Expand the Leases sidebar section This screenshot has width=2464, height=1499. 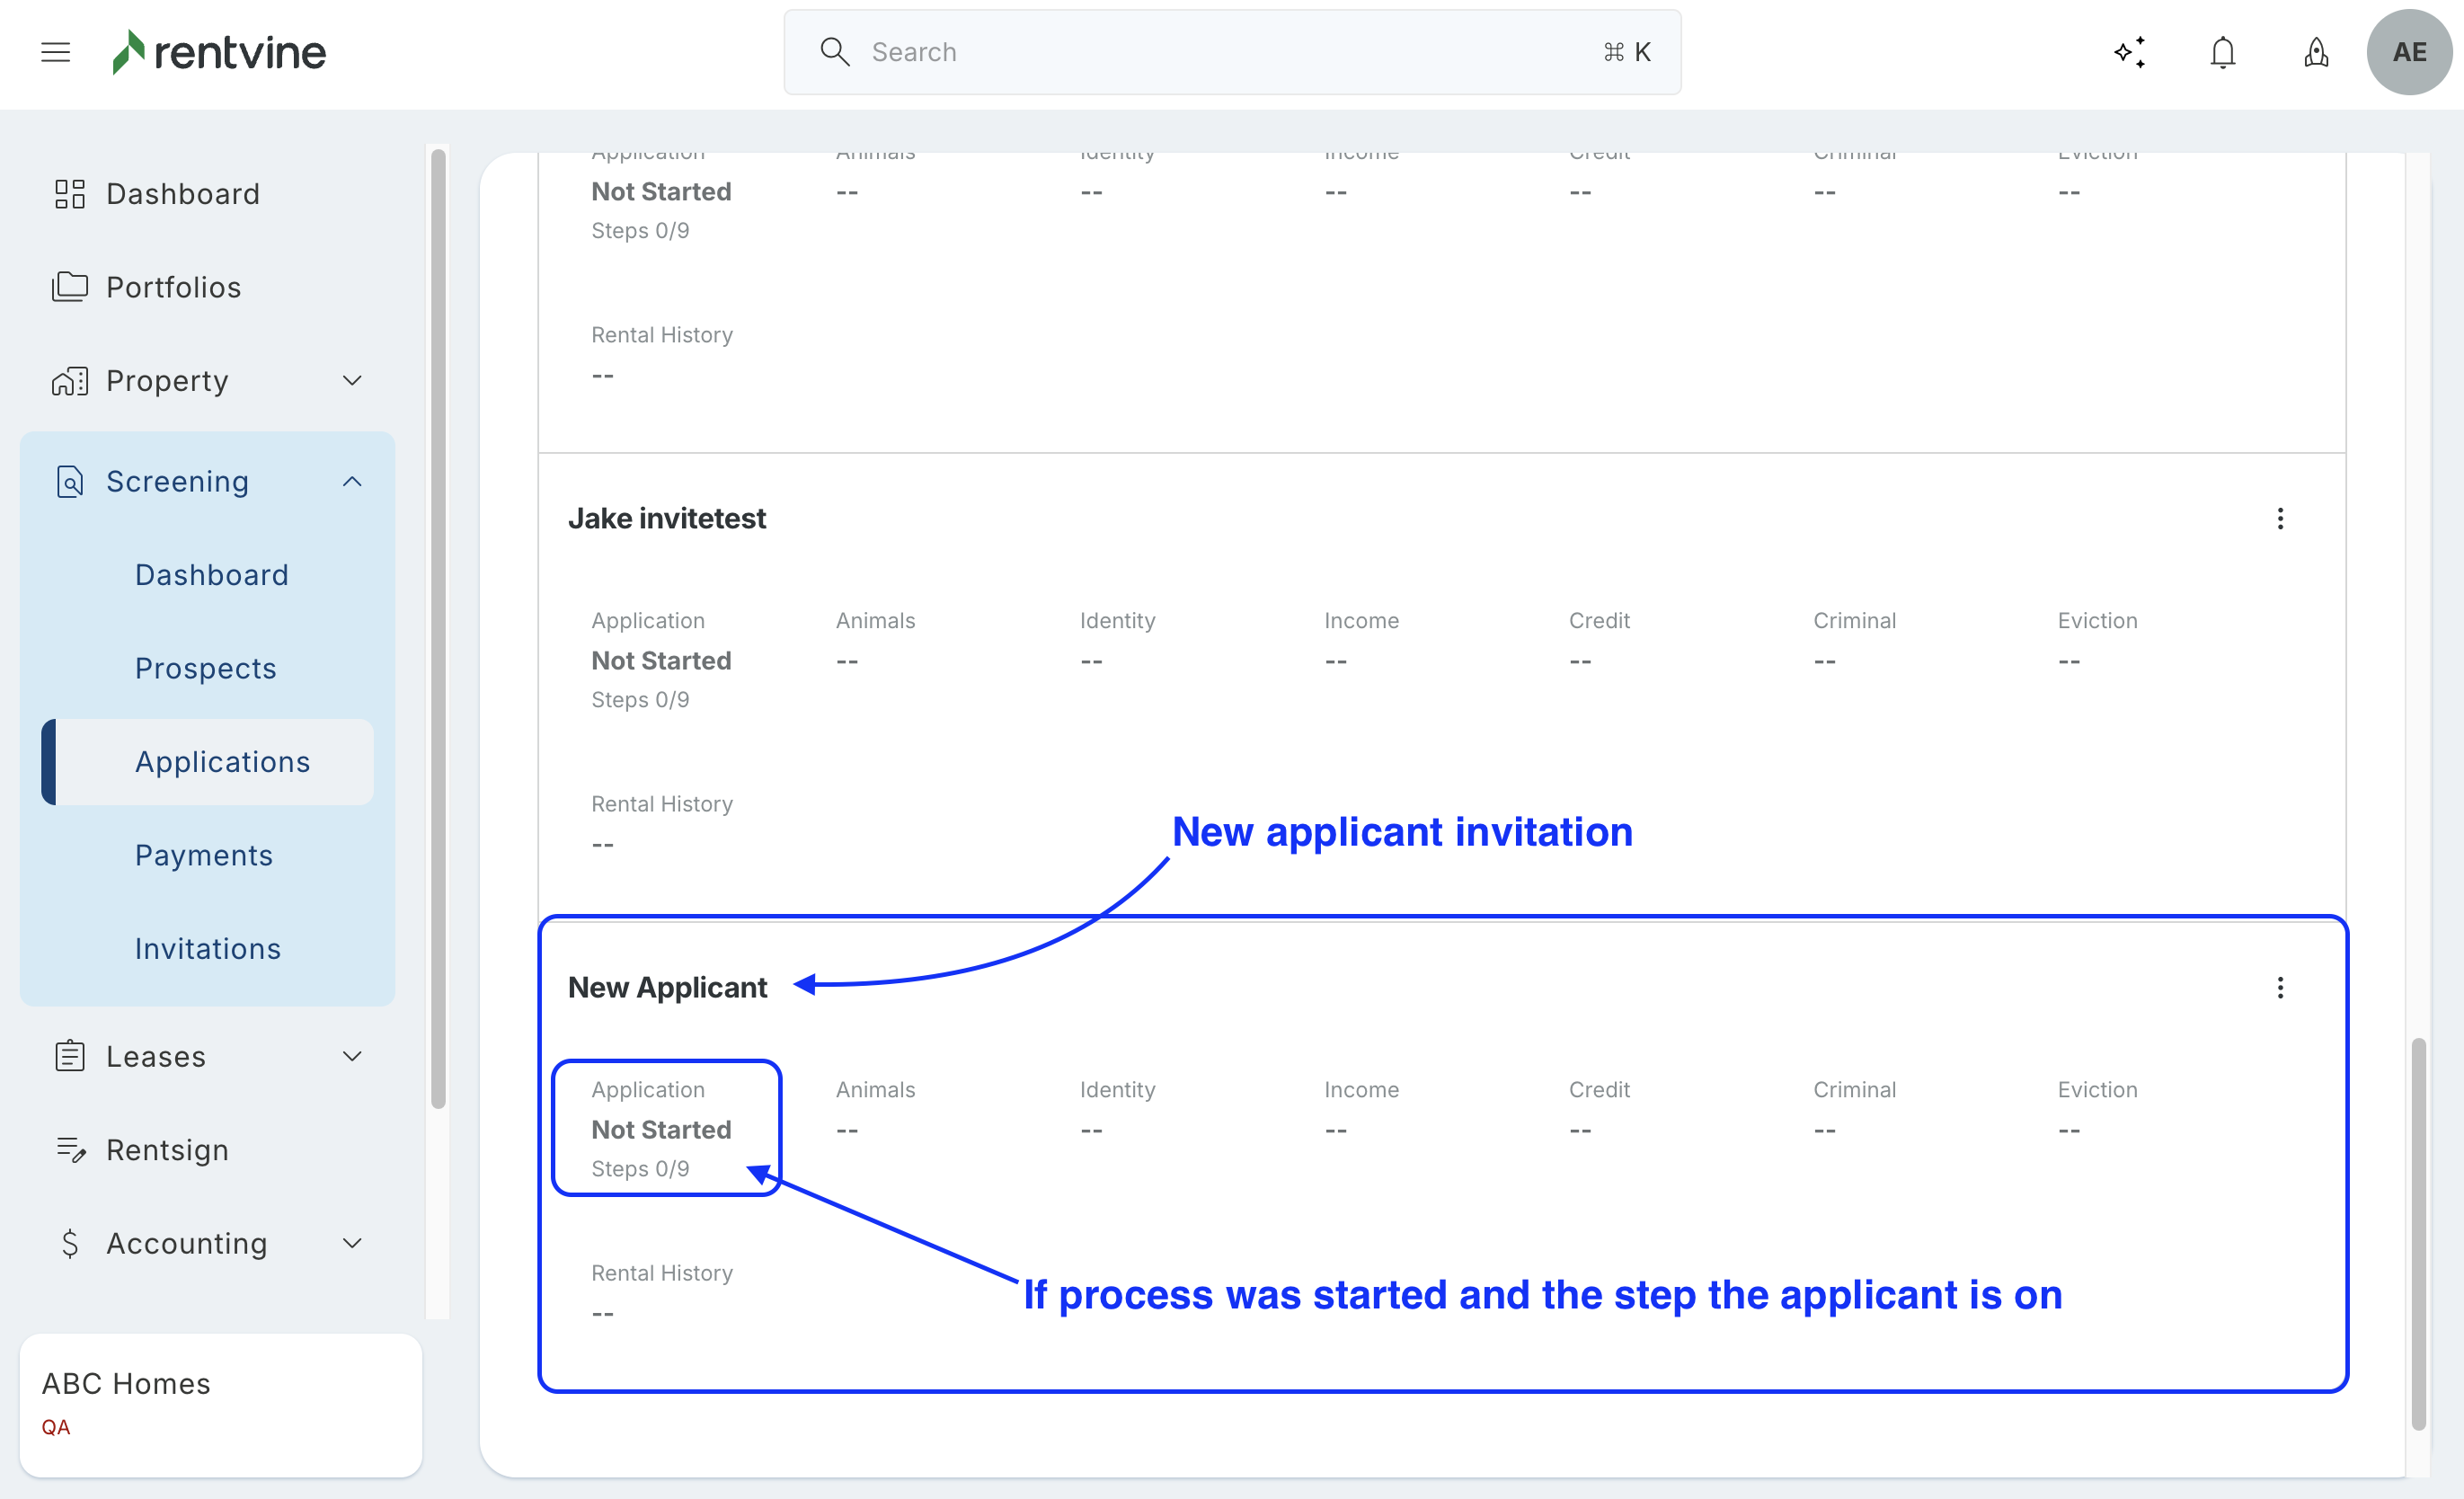coord(352,1057)
